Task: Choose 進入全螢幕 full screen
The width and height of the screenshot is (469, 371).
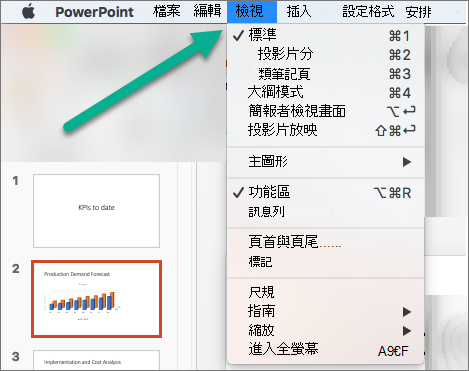Action: (325, 350)
